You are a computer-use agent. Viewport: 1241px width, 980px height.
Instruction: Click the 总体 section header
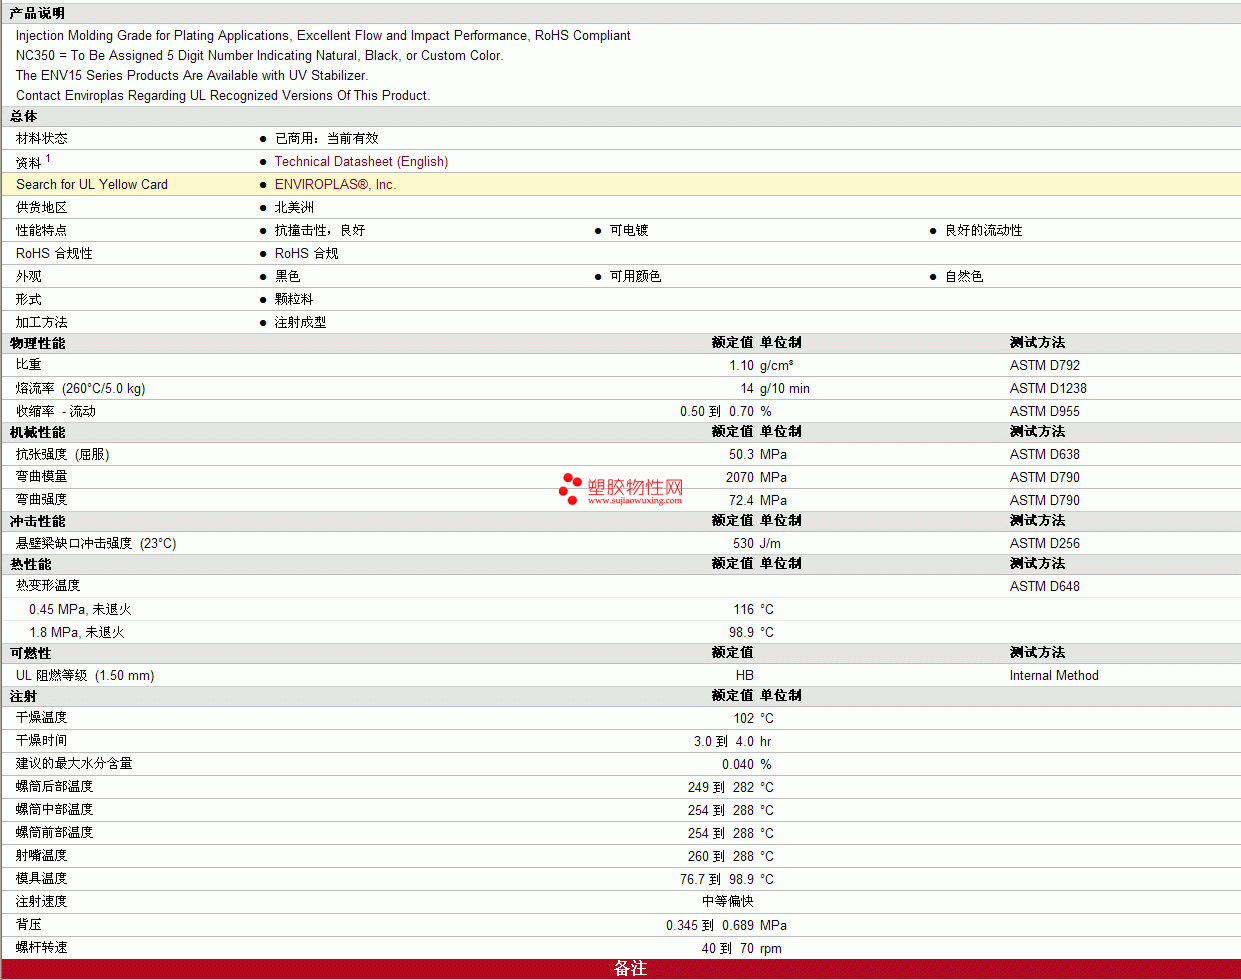pos(24,116)
